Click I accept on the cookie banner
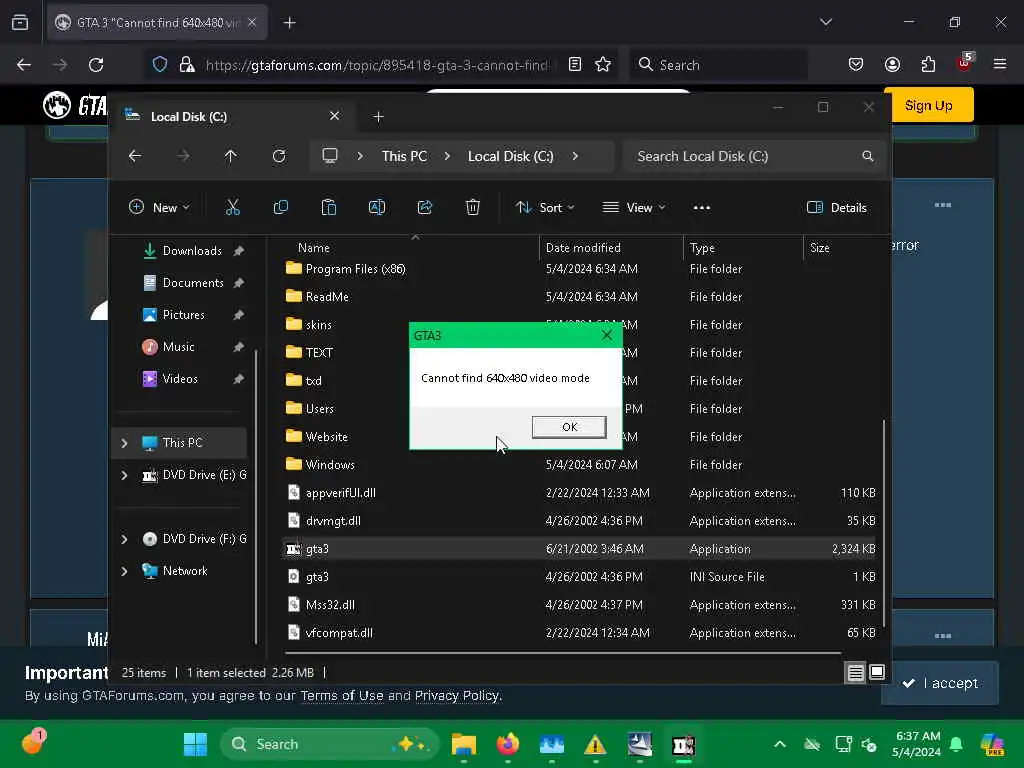 pos(940,683)
